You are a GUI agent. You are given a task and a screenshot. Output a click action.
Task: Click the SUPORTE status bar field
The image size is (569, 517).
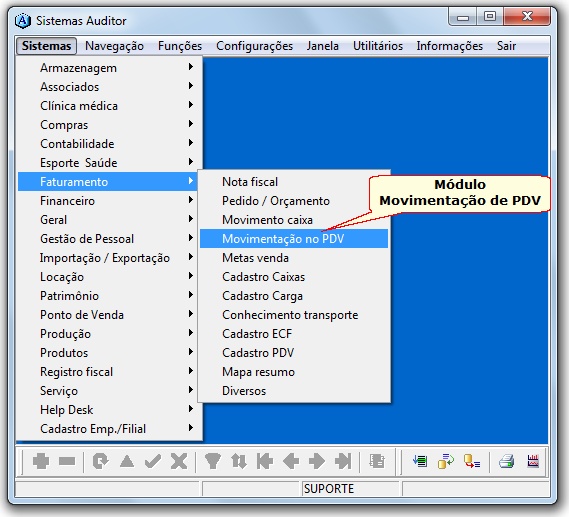pyautogui.click(x=351, y=489)
